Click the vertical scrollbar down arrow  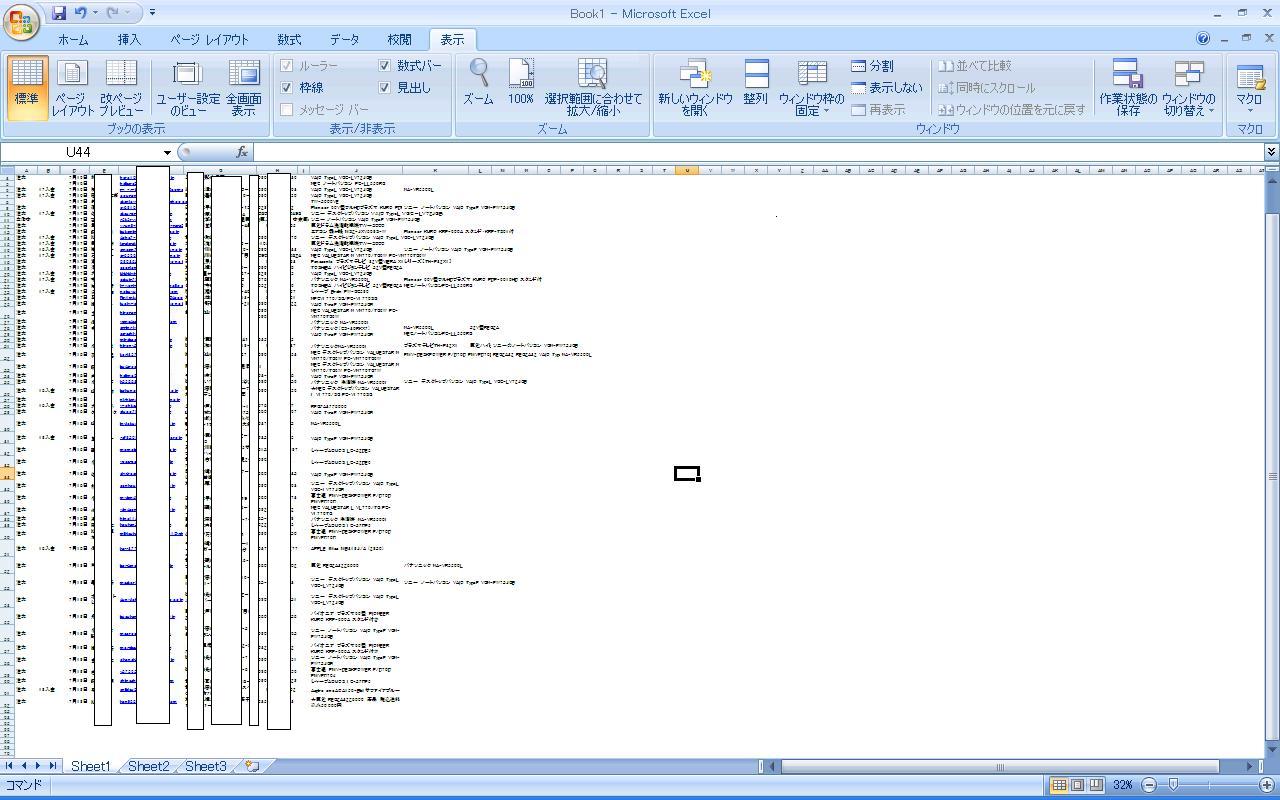pyautogui.click(x=1272, y=749)
